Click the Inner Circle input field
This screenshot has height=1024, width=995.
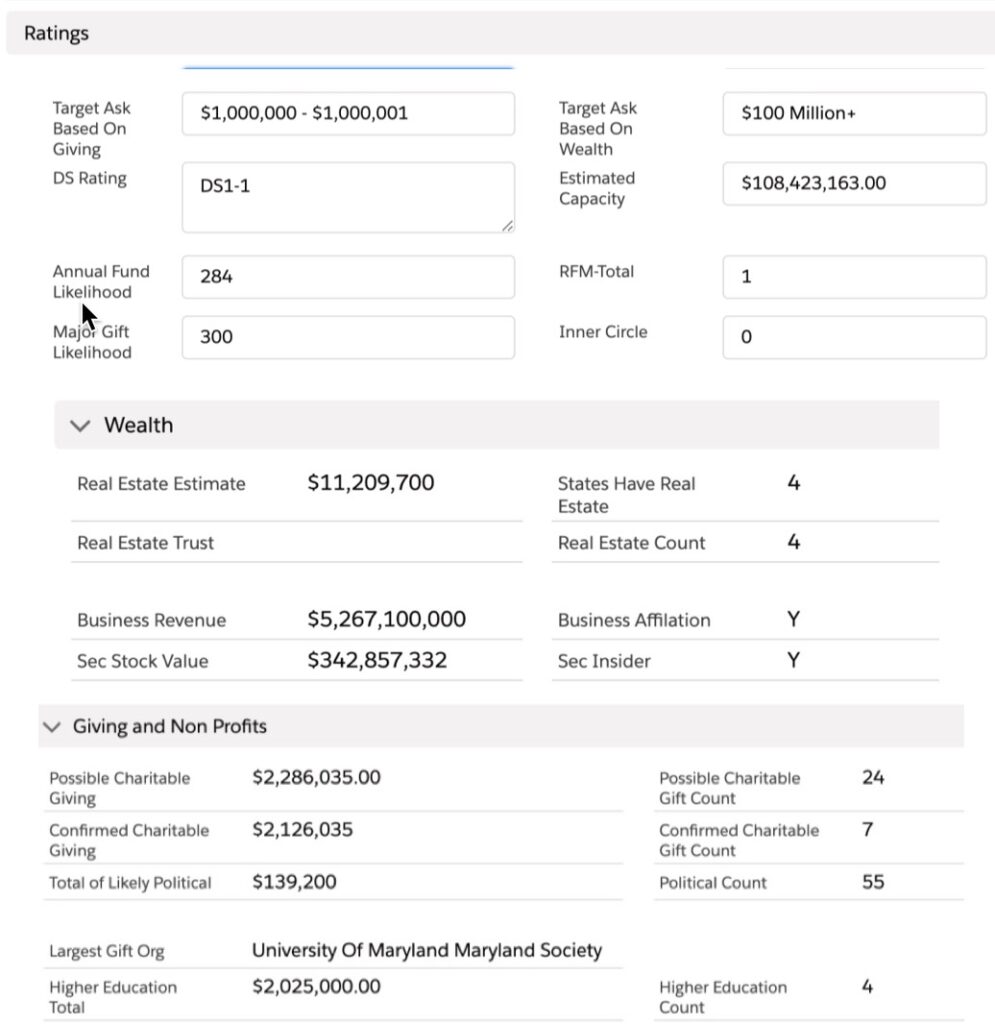[853, 338]
